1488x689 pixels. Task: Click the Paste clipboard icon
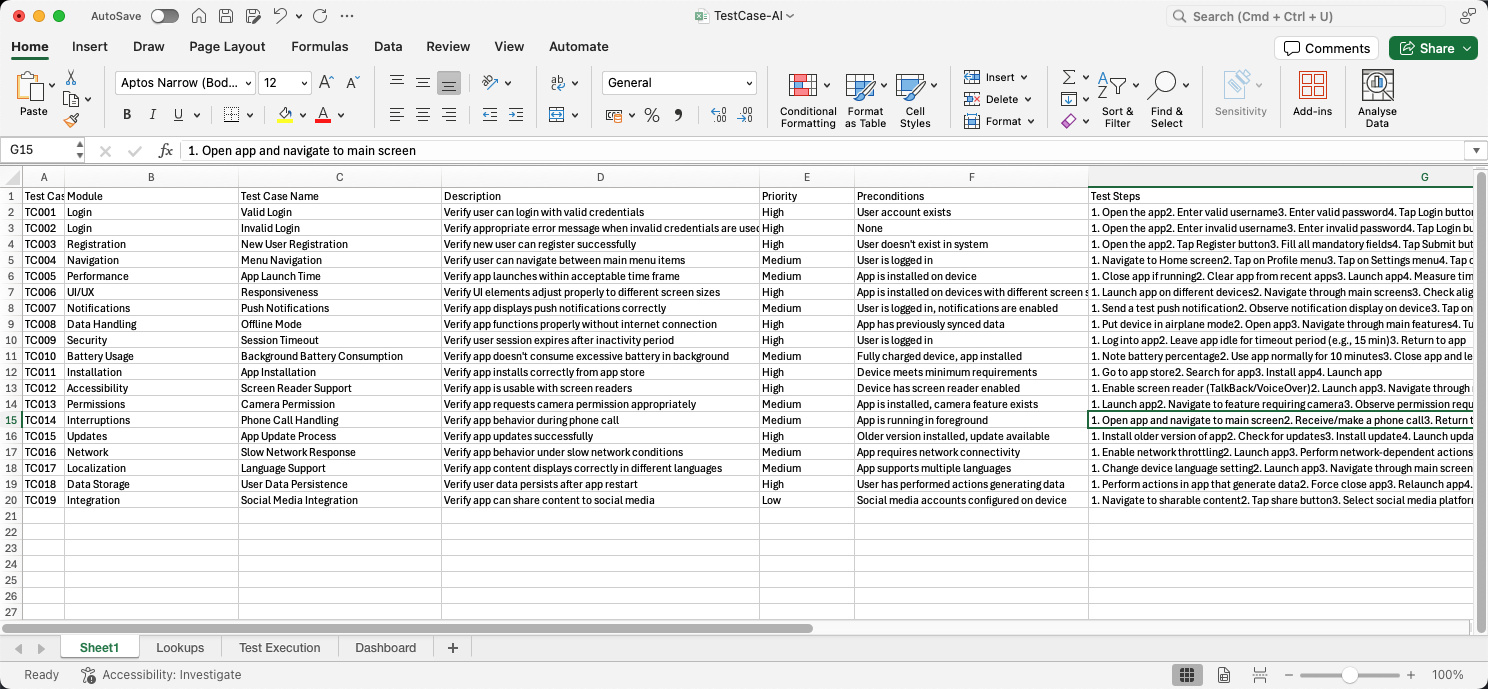coord(30,88)
